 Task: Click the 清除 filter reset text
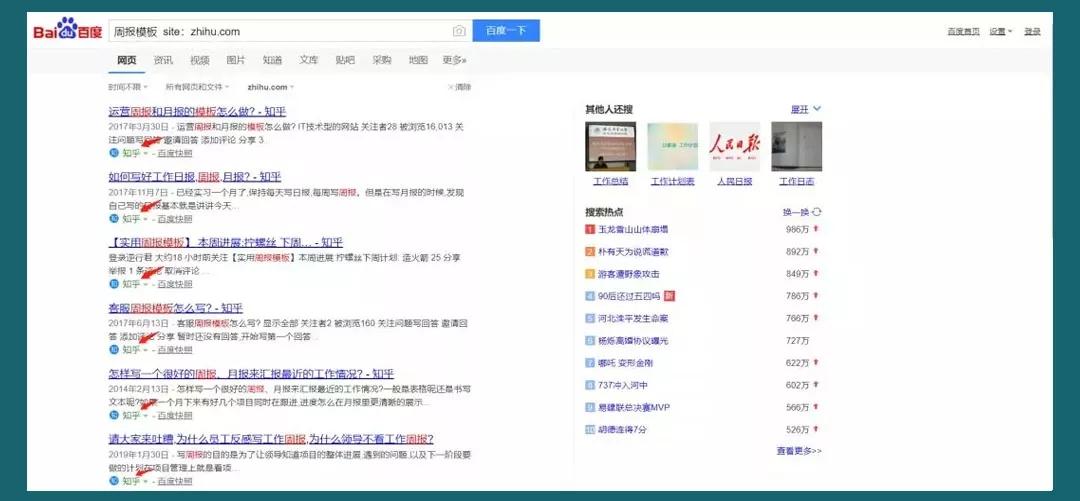tap(464, 87)
